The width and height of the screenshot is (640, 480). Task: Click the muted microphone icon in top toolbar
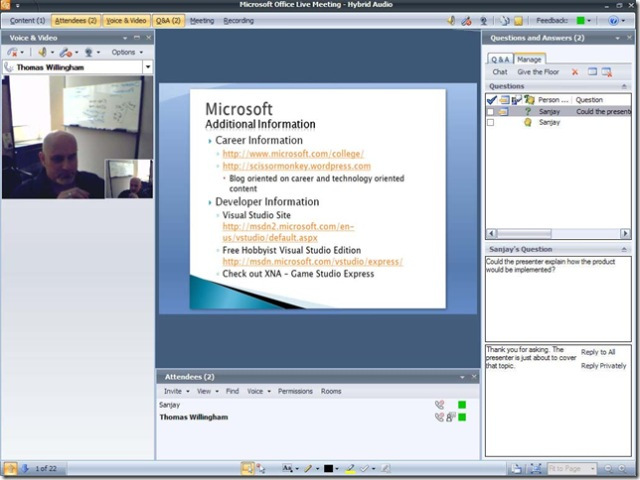467,20
